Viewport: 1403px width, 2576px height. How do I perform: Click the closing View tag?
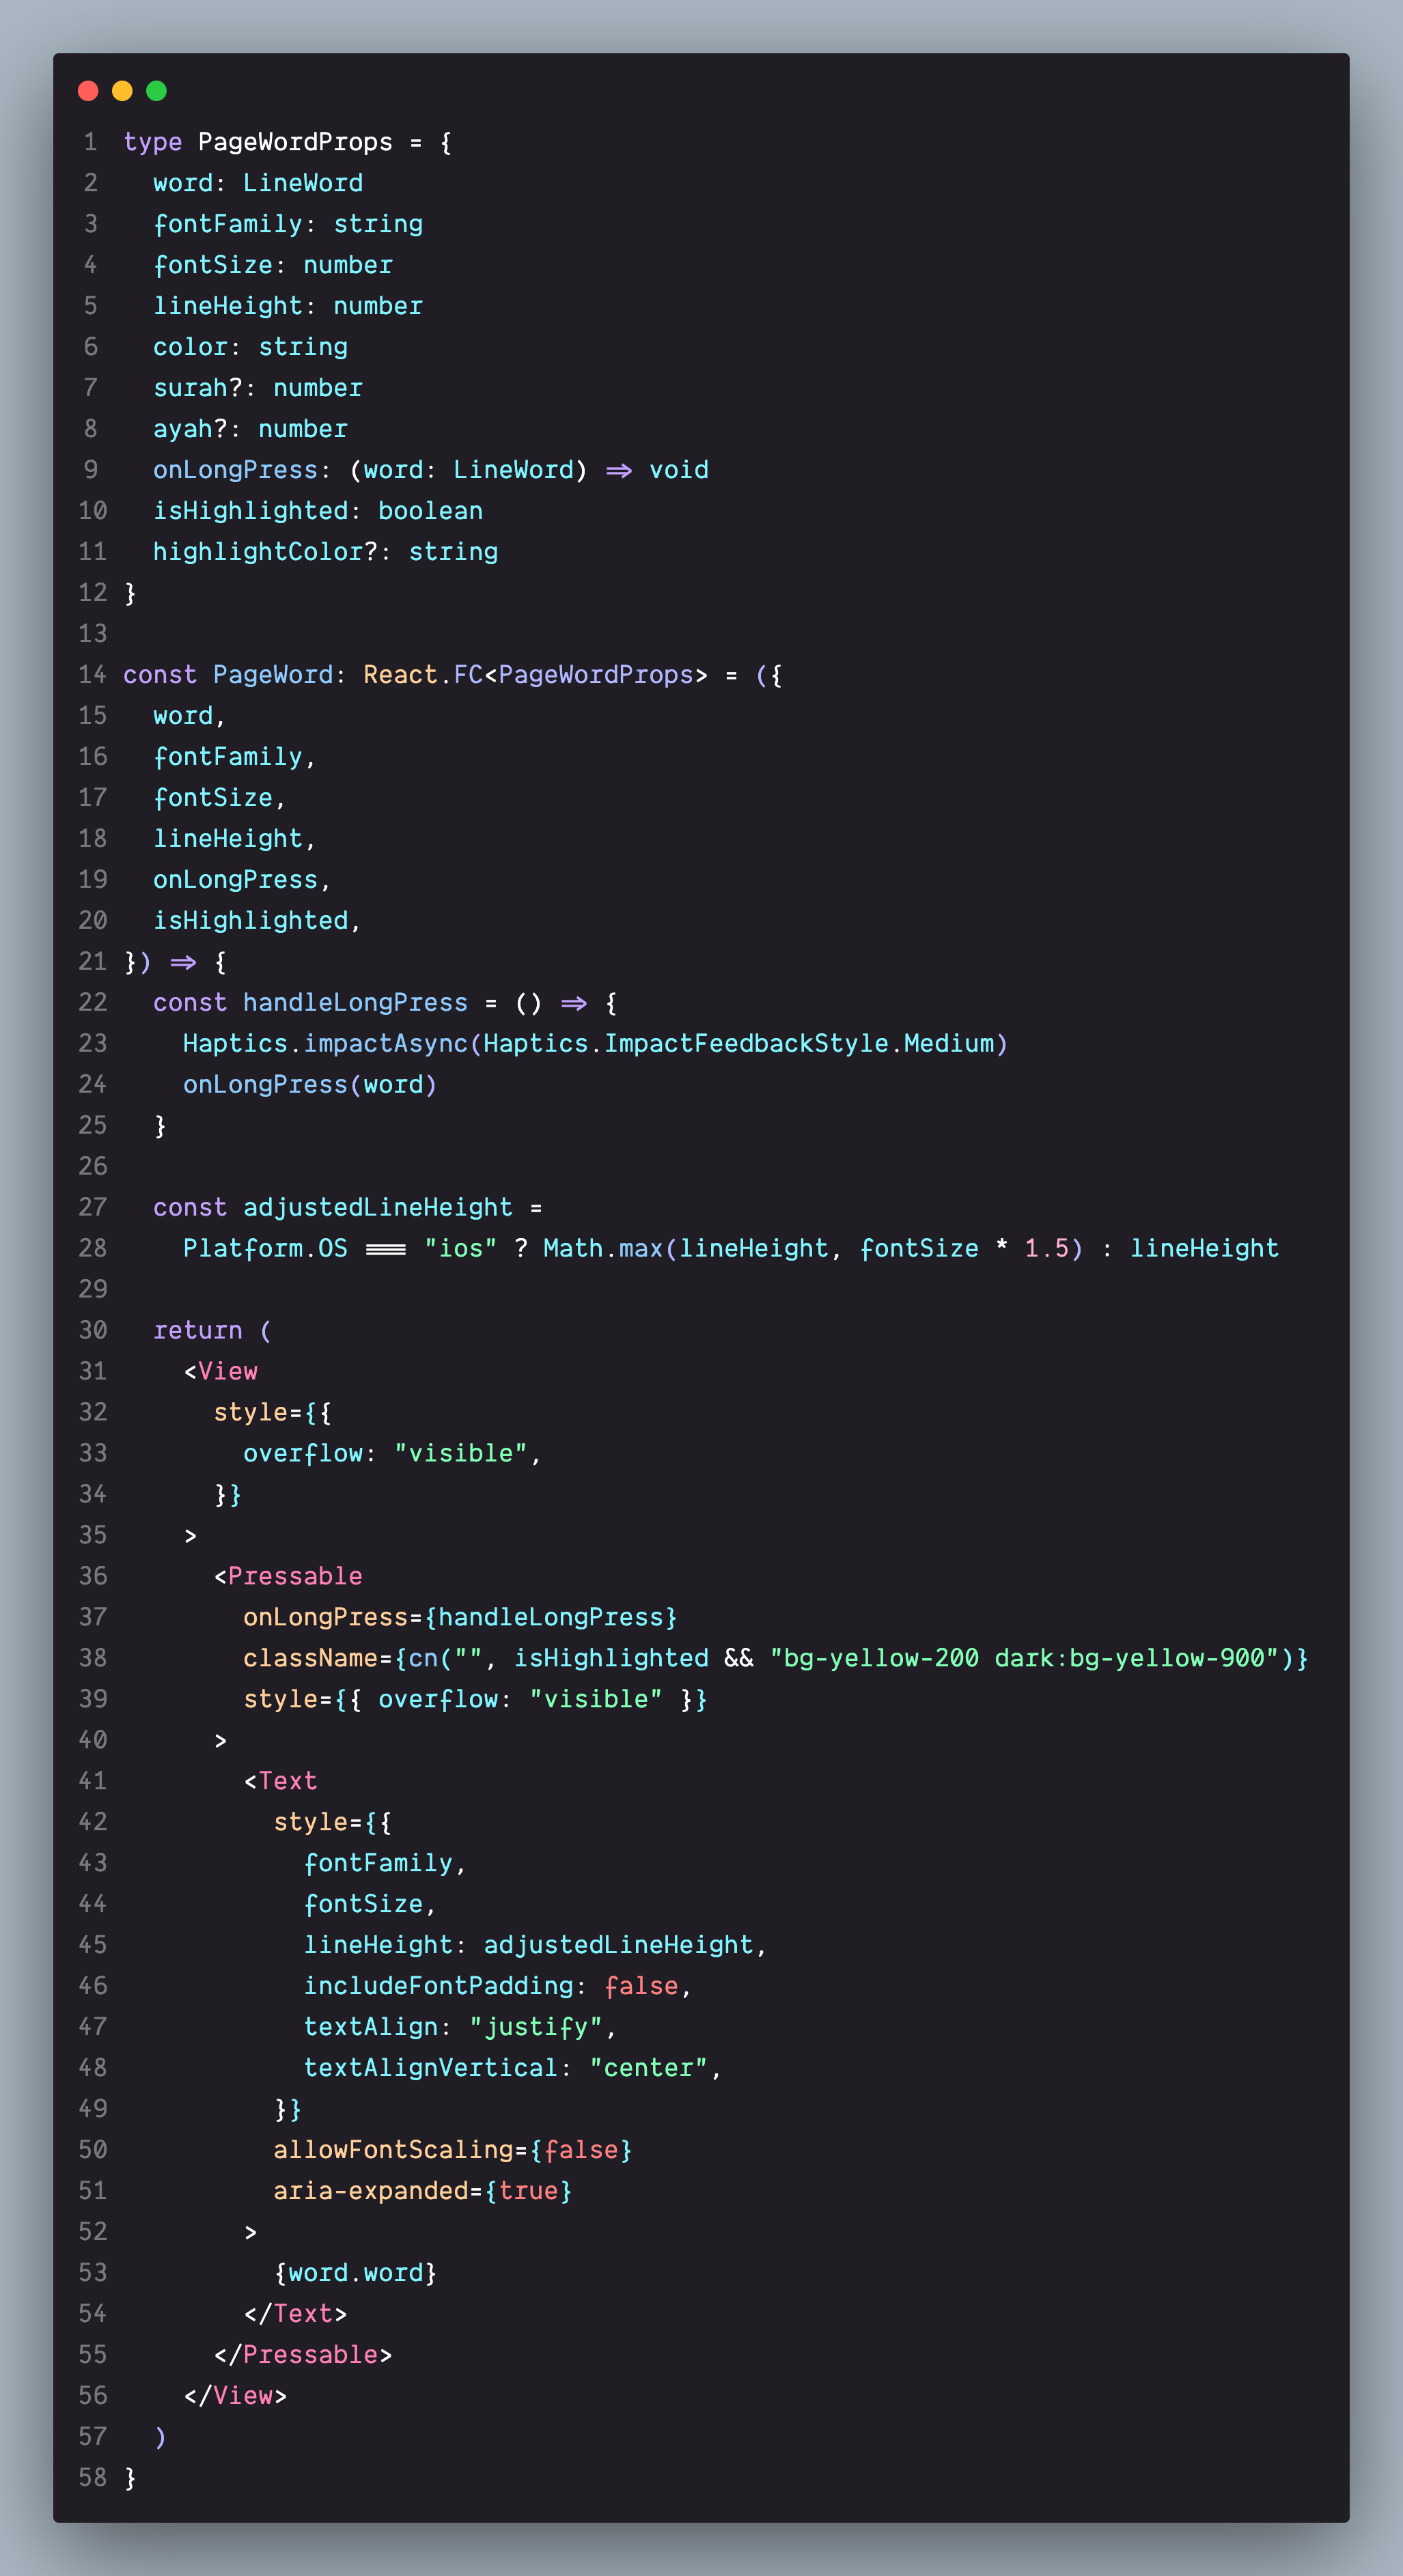[x=235, y=2396]
